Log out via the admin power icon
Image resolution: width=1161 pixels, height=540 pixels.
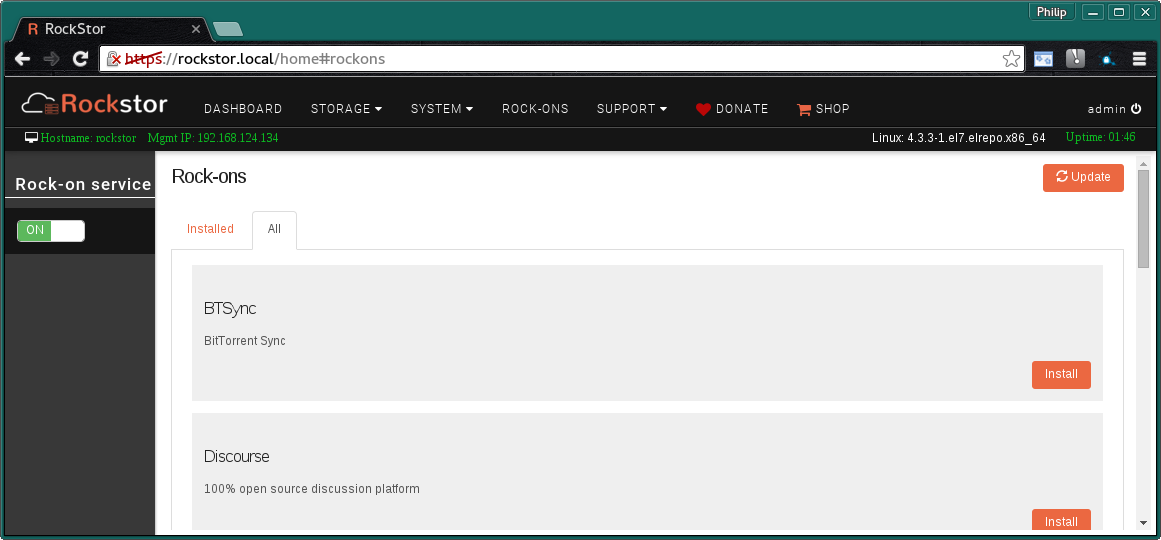[x=1136, y=109]
